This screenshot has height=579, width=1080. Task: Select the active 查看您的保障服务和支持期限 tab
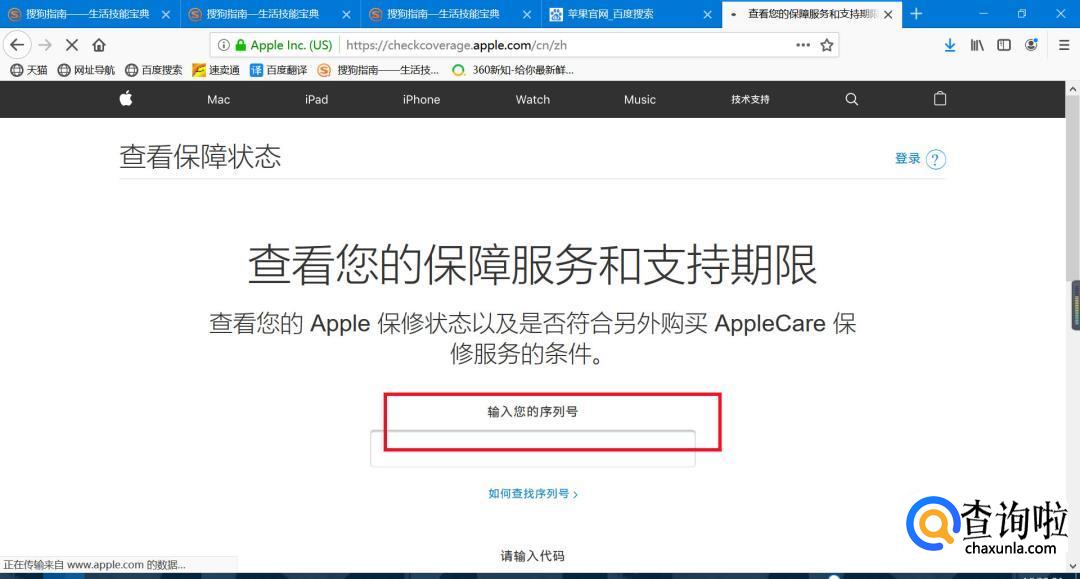(x=811, y=14)
